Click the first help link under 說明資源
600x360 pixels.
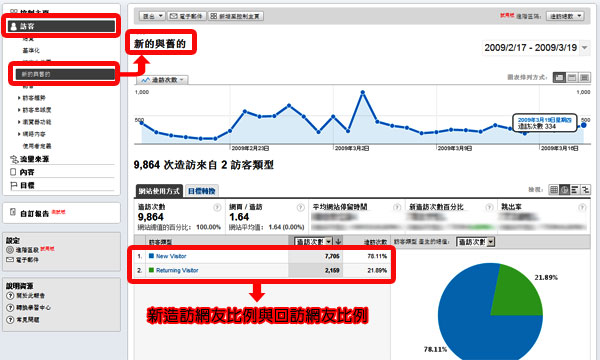[31, 296]
